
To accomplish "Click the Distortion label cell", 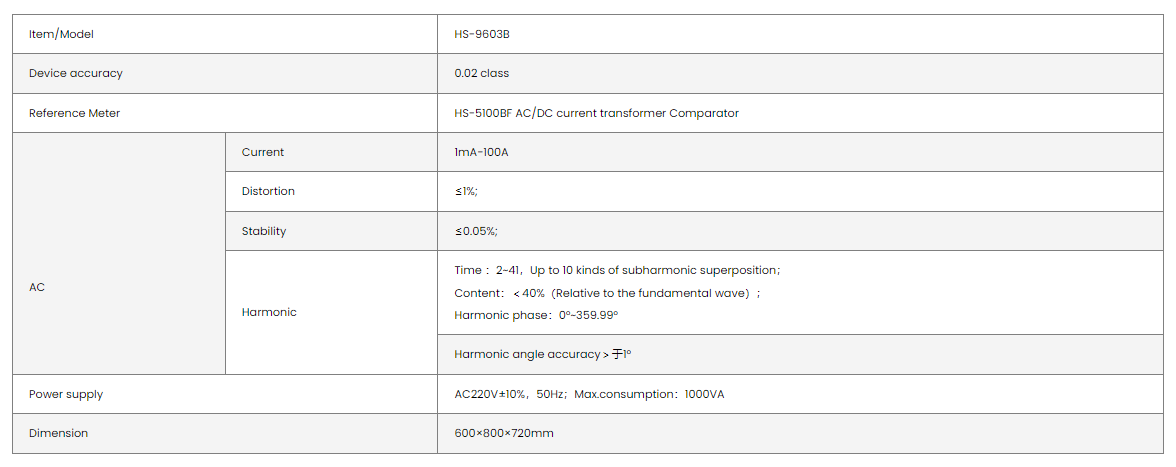I will (x=268, y=191).
